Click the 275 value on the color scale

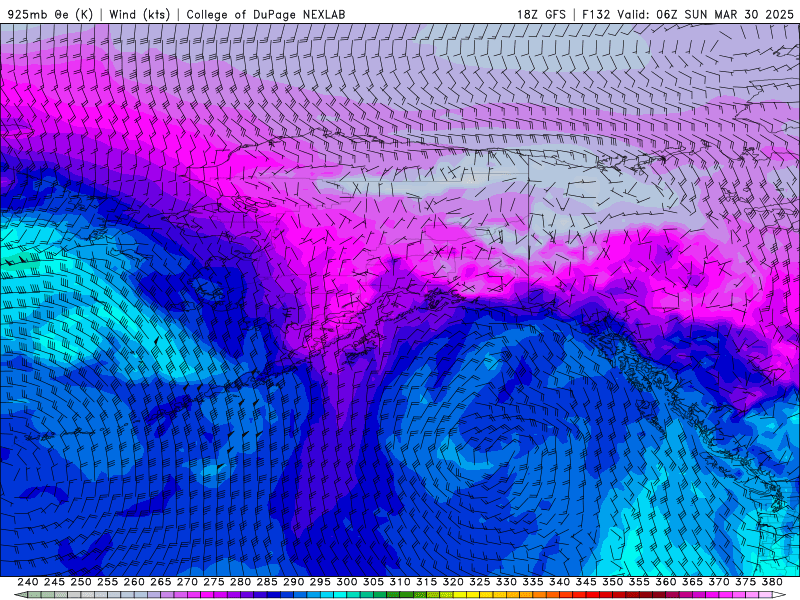tap(213, 582)
